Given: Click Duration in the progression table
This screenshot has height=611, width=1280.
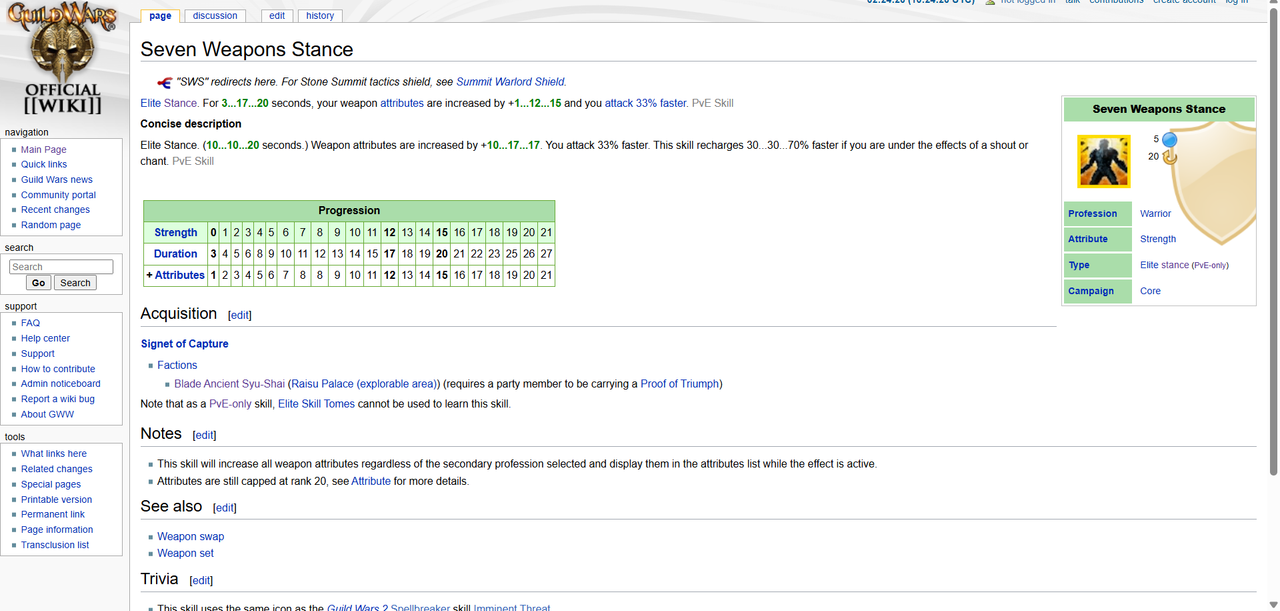Looking at the screenshot, I should coord(176,254).
